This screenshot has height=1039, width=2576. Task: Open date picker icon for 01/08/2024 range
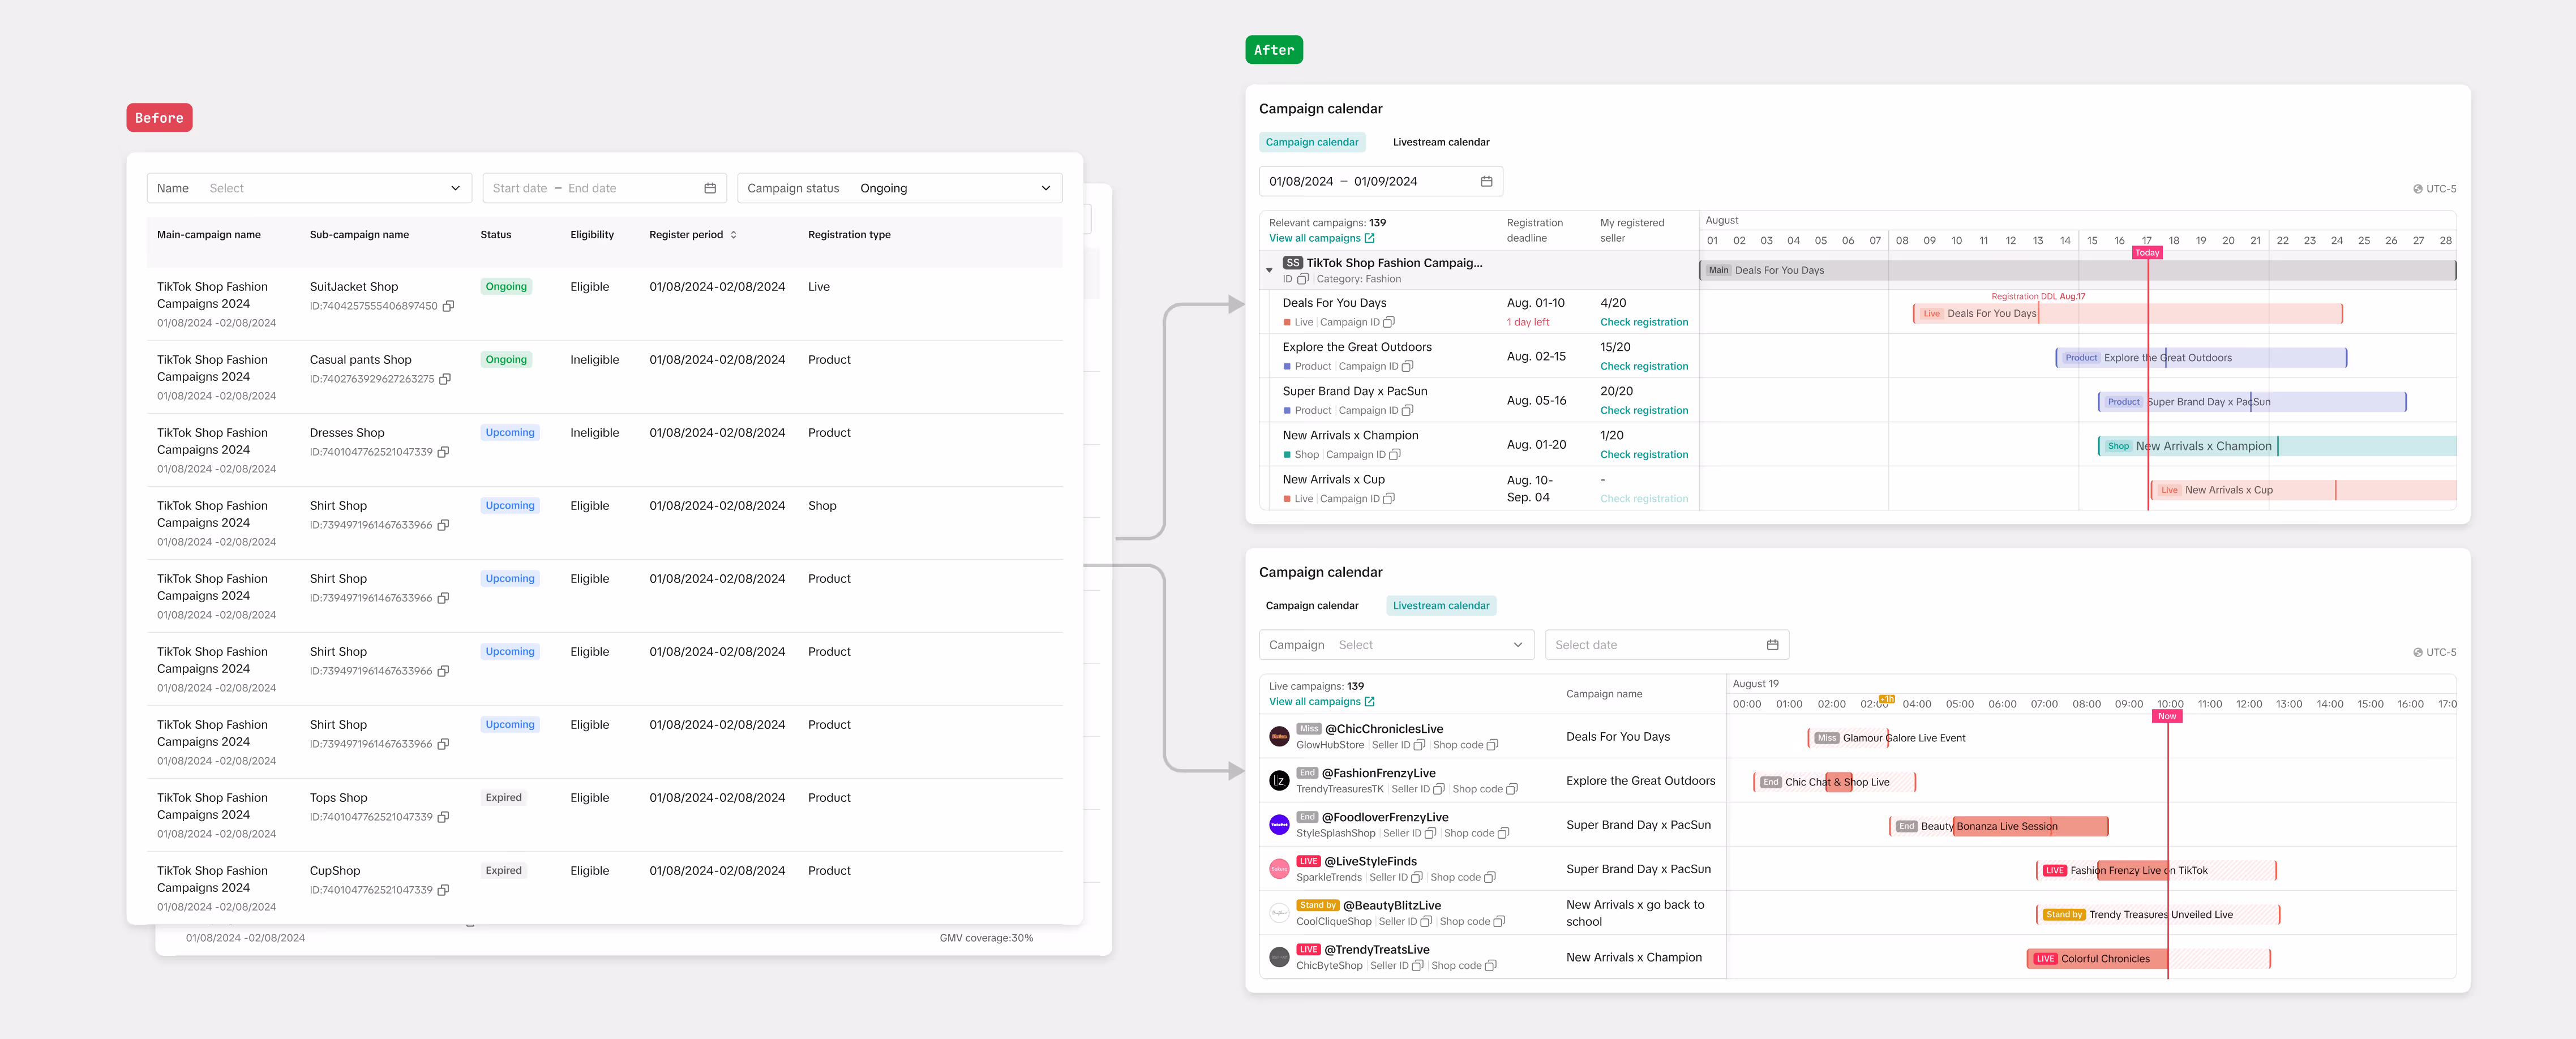1486,181
